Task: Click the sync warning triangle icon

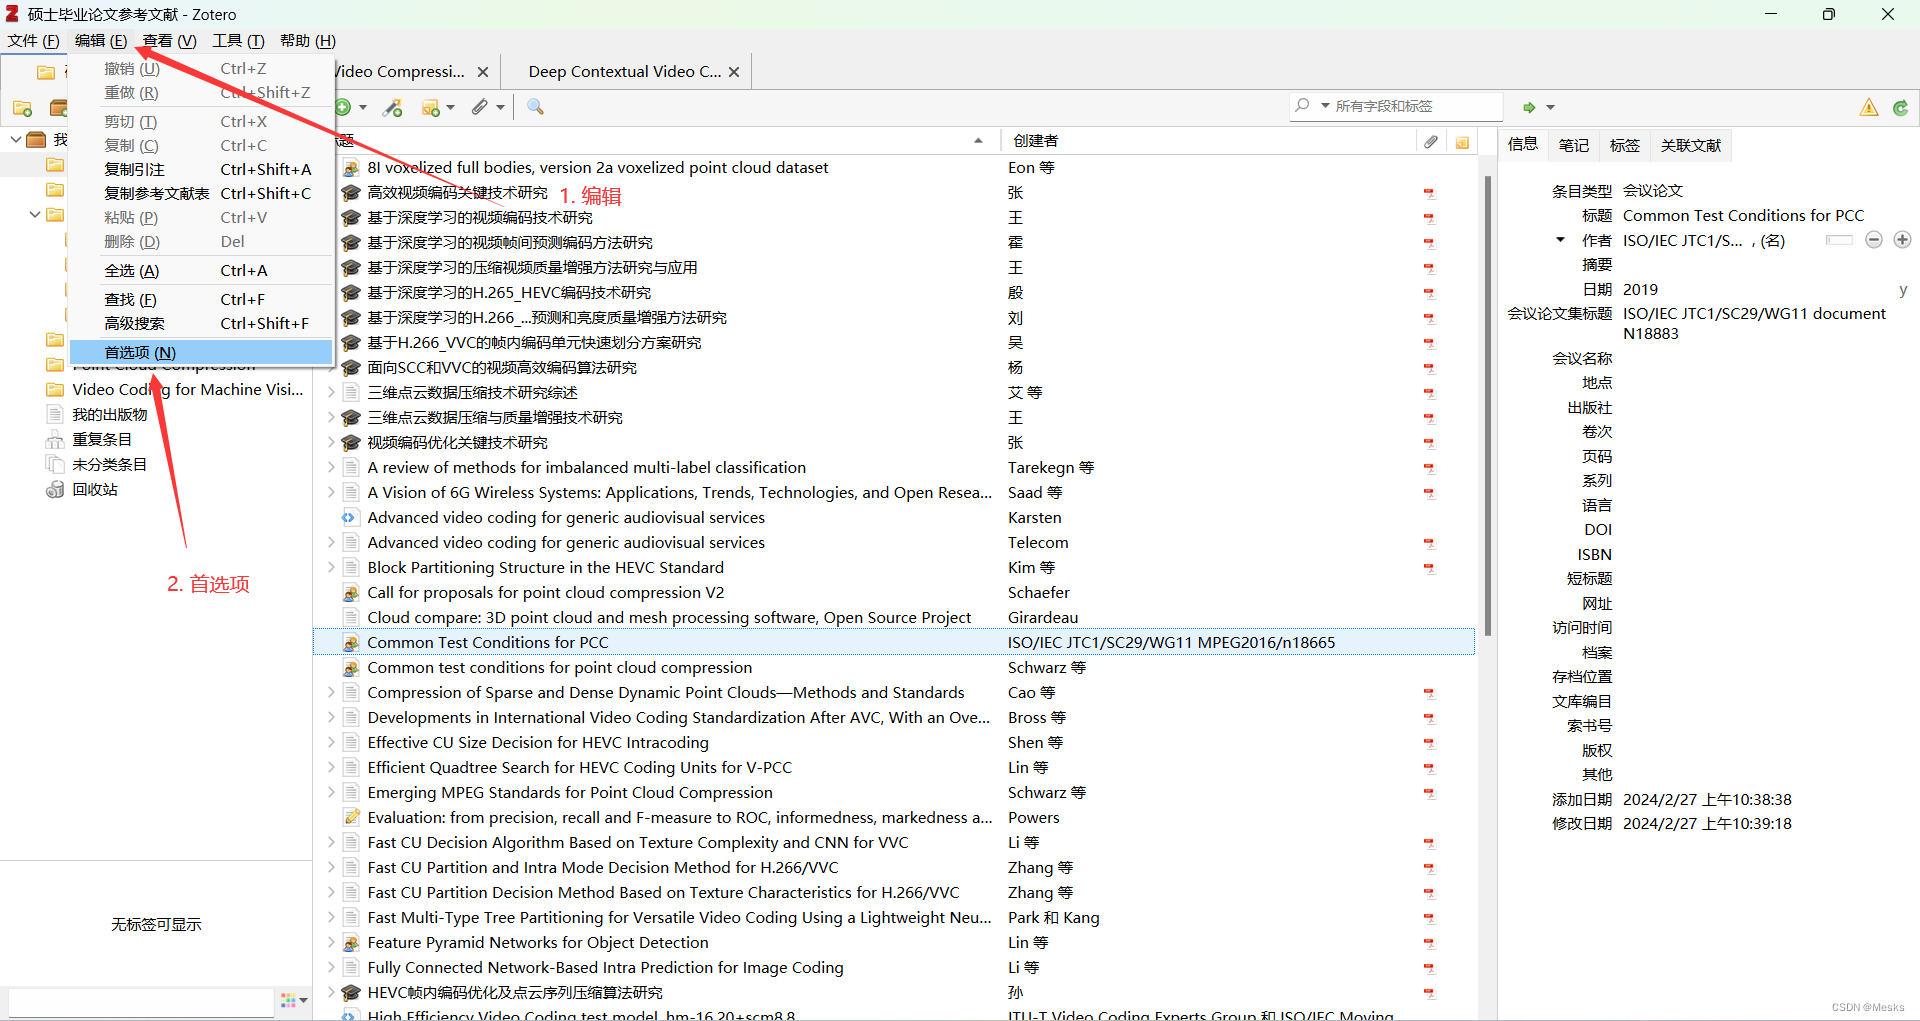Action: (1869, 107)
